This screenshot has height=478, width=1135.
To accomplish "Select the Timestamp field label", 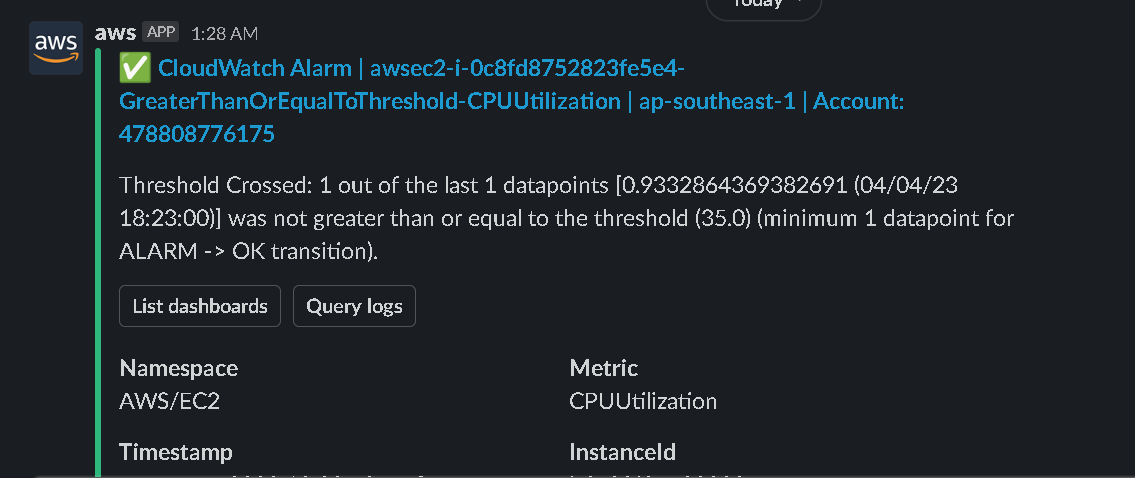I will pyautogui.click(x=176, y=452).
